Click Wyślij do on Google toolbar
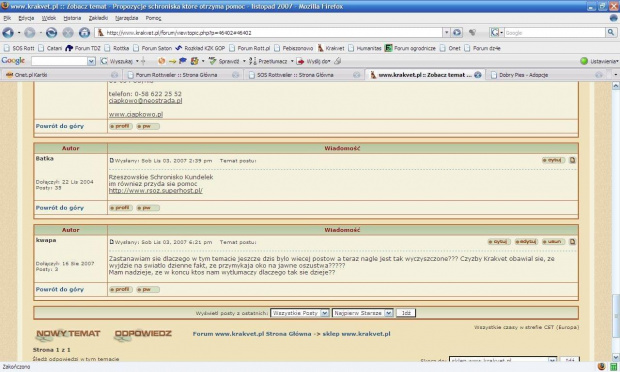620x372 pixels. click(x=313, y=61)
